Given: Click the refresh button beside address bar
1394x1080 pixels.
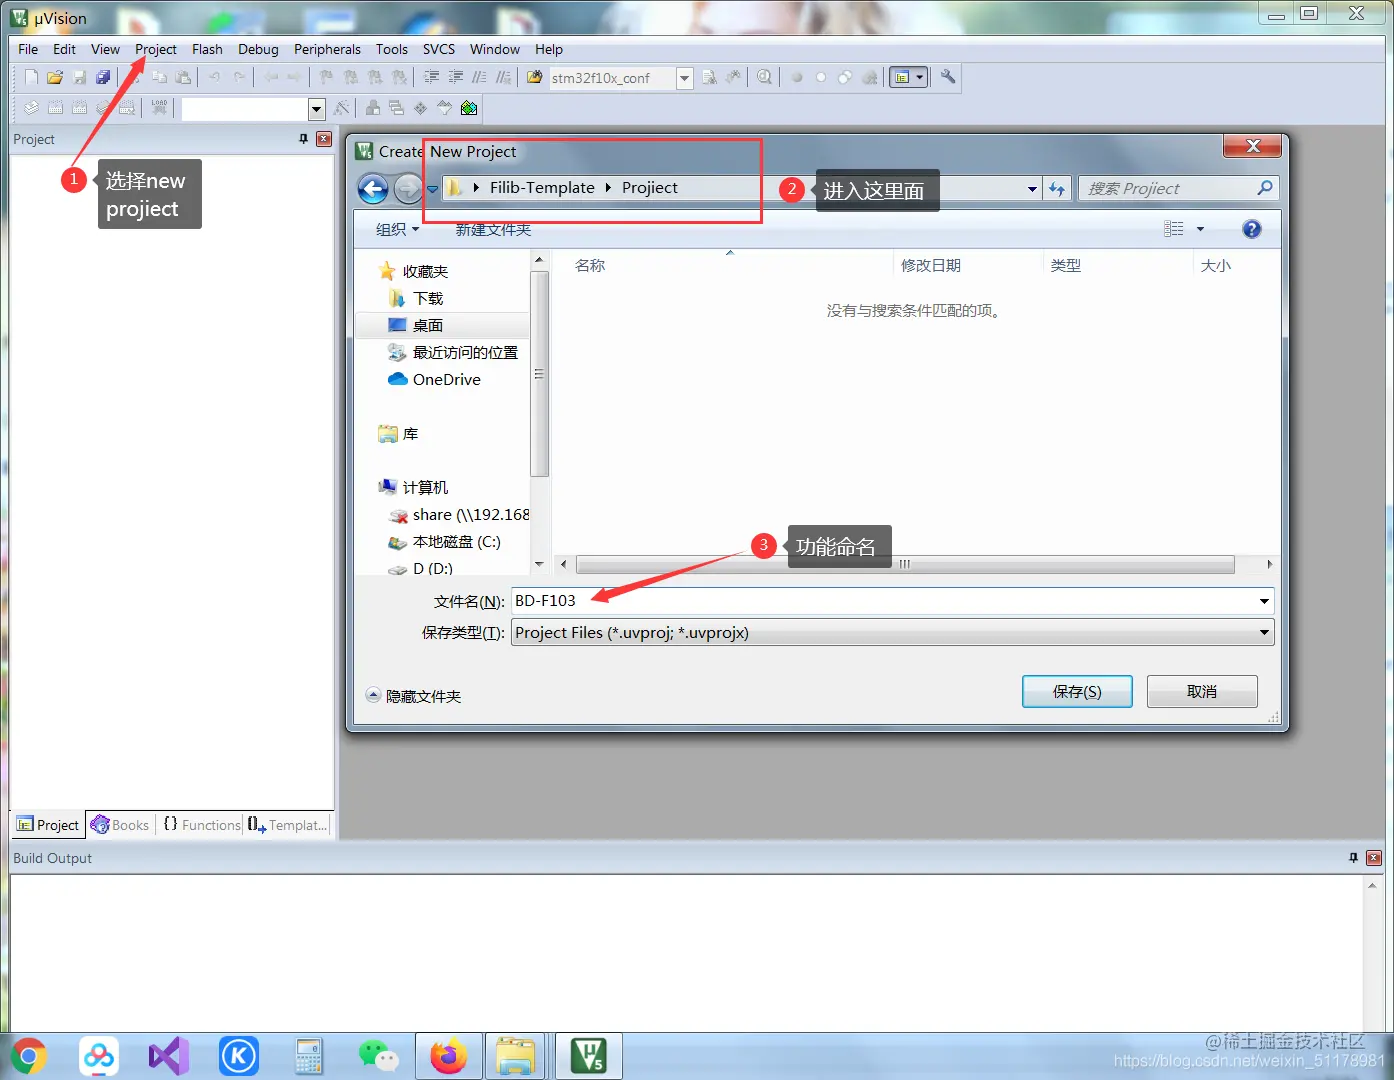Looking at the screenshot, I should (x=1057, y=188).
